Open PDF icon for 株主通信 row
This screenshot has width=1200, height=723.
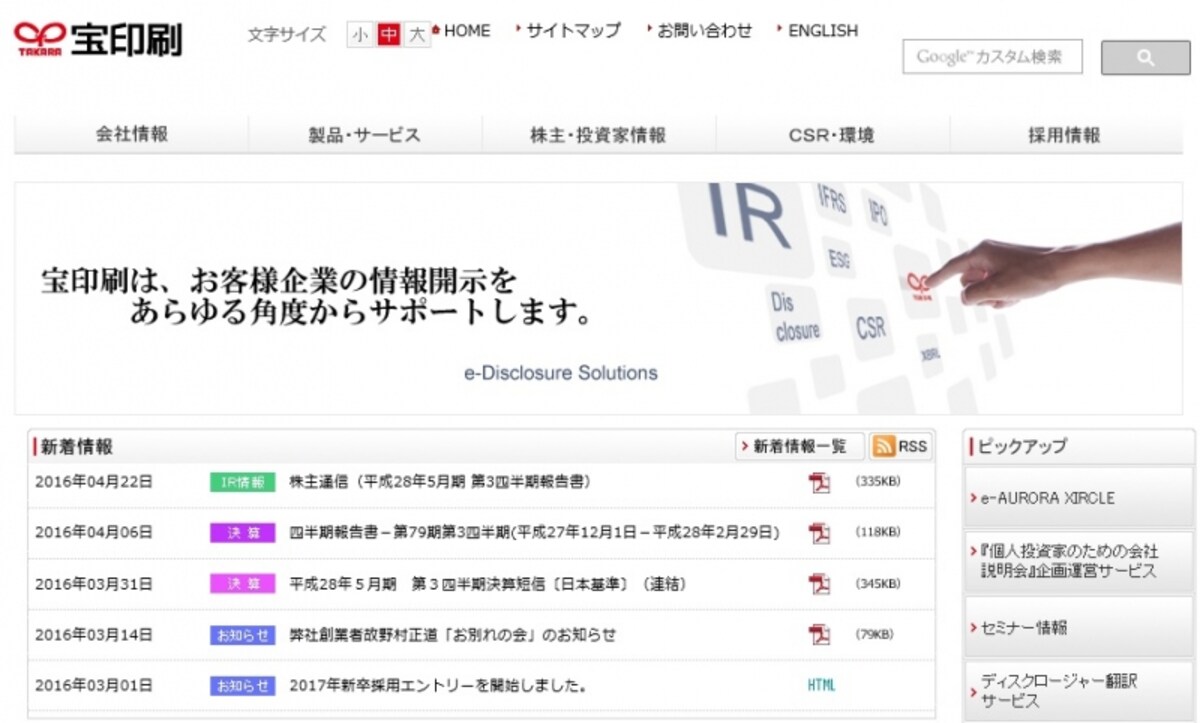click(819, 482)
